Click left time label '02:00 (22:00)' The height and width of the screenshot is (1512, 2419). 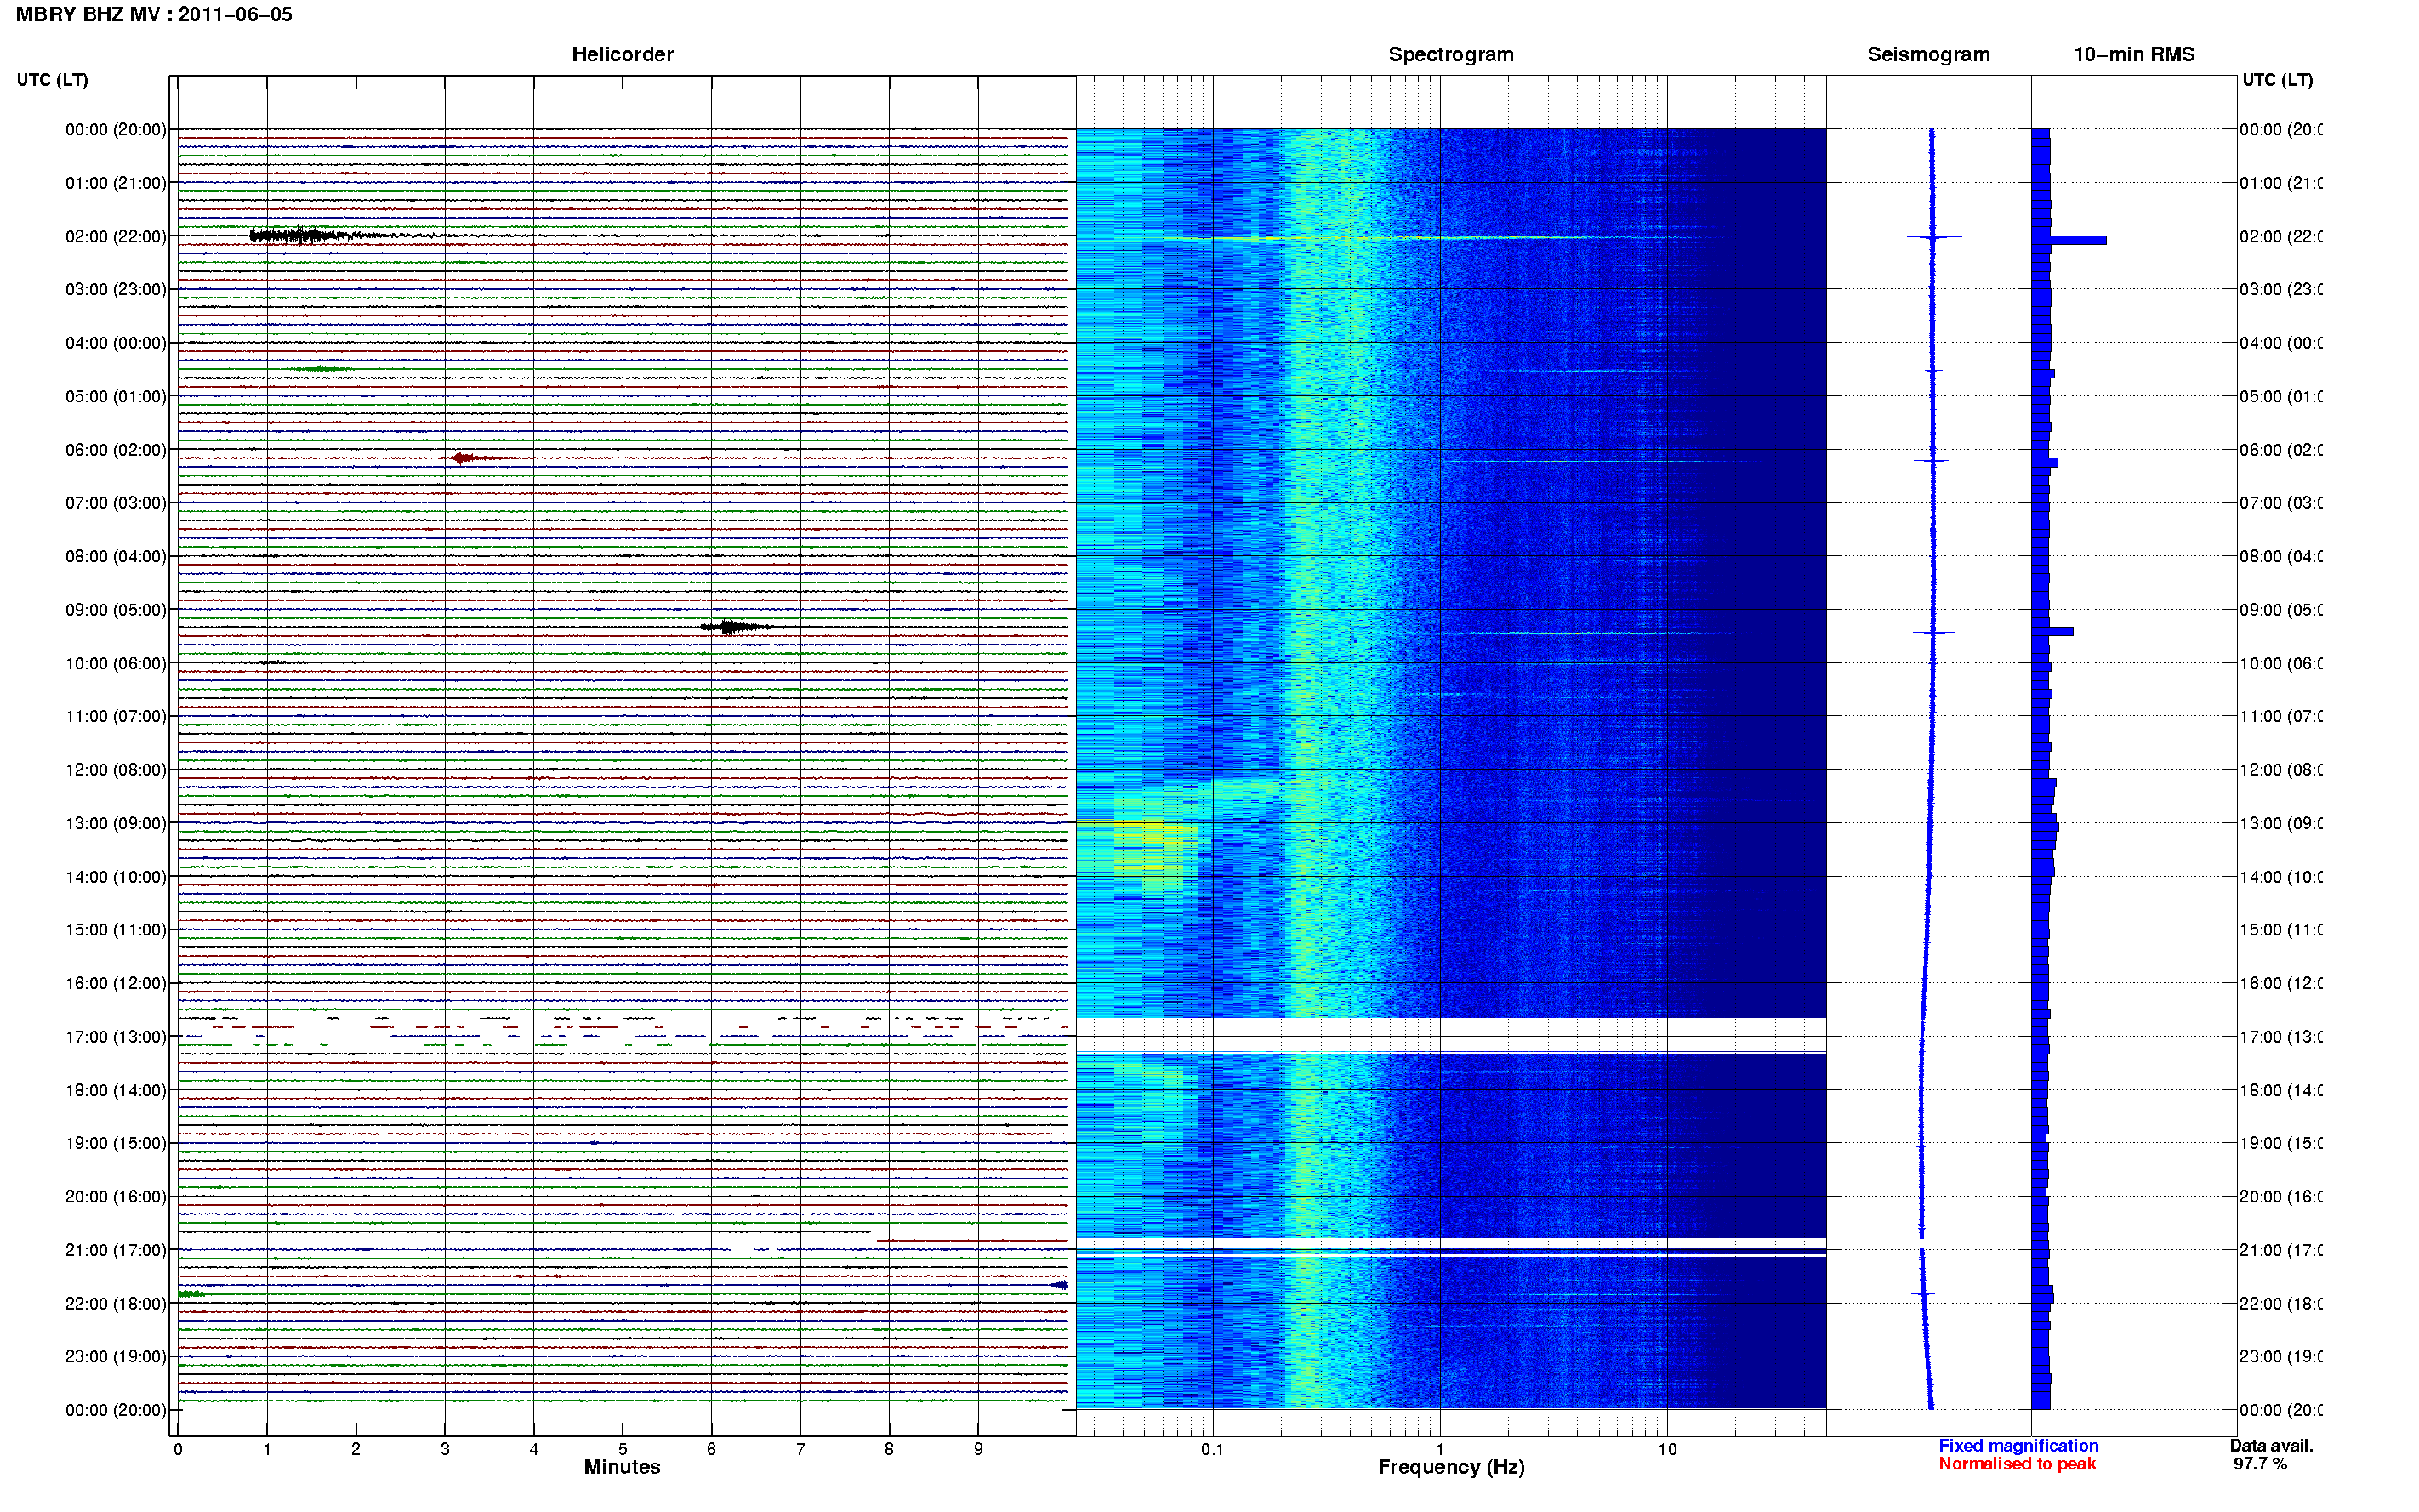[x=116, y=236]
